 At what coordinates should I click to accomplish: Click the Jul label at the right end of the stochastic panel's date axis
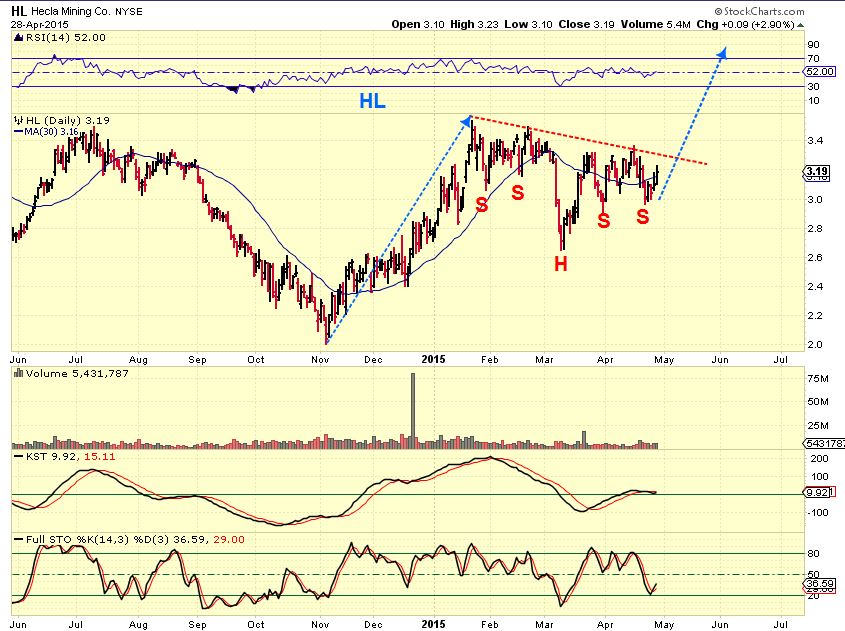click(x=780, y=624)
